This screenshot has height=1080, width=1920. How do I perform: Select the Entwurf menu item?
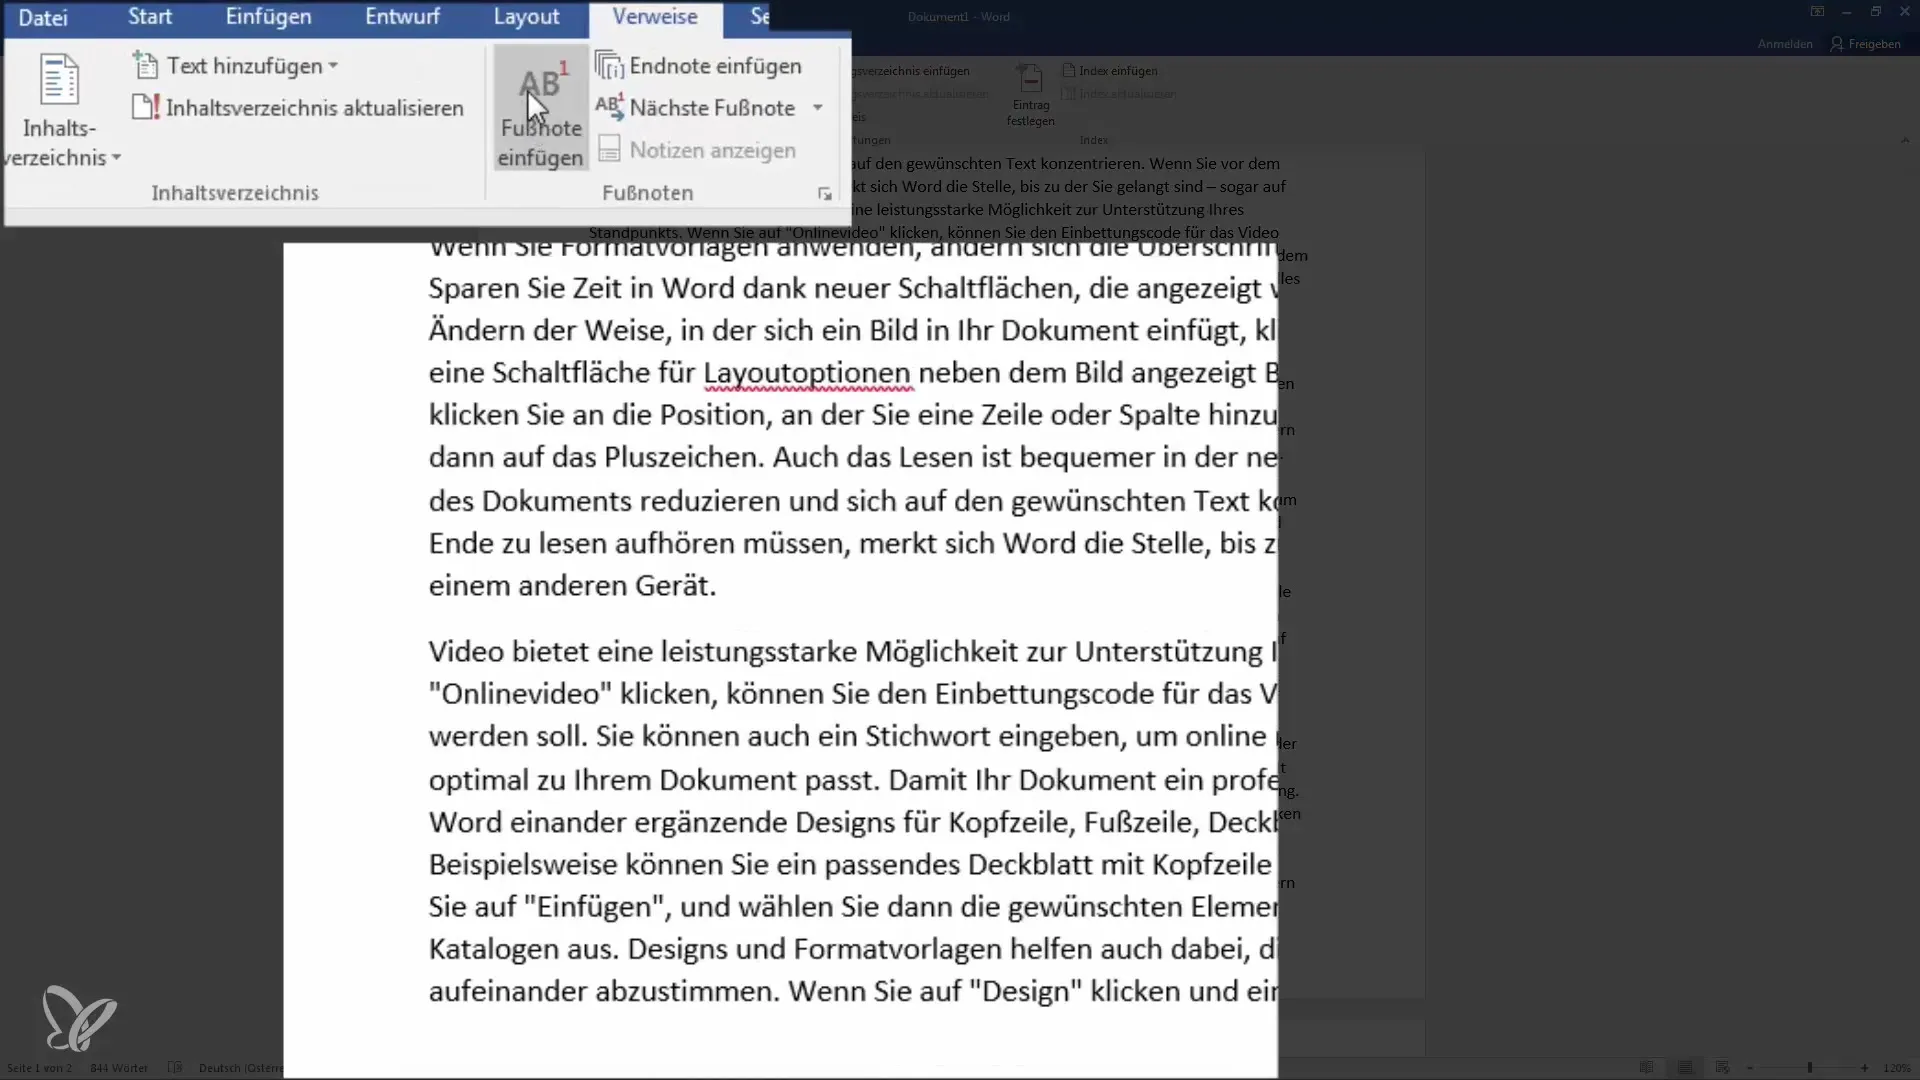404,17
